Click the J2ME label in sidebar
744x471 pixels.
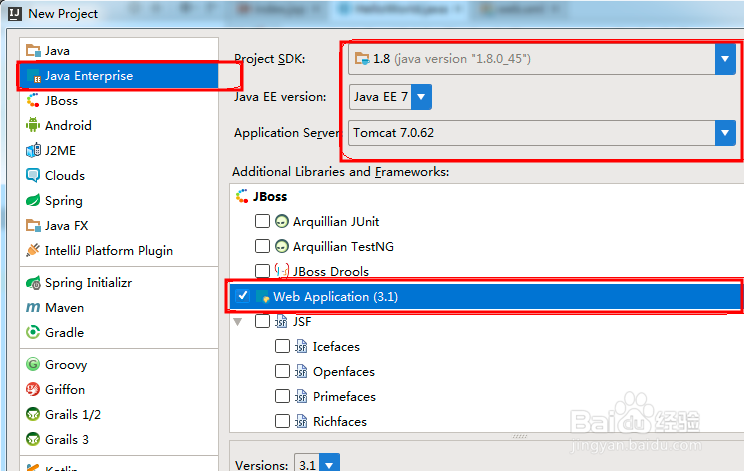[60, 150]
